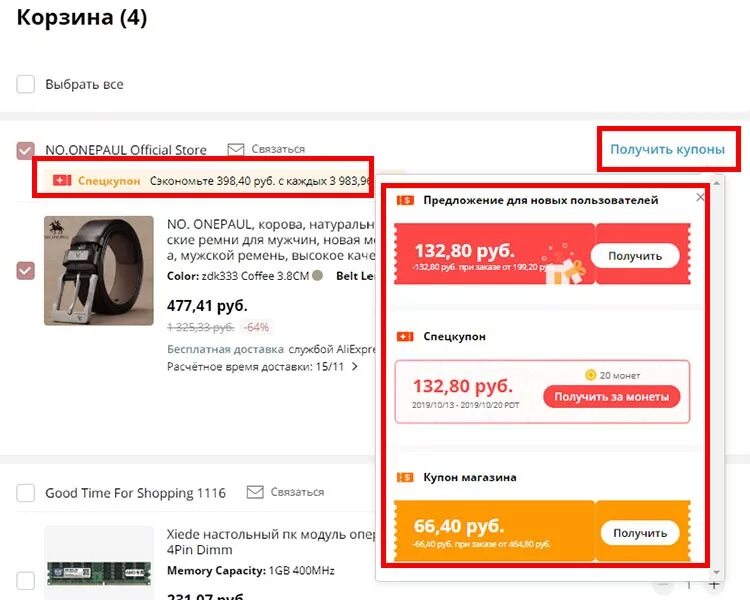Select Good Time For Shopping store checkbox

coord(26,493)
